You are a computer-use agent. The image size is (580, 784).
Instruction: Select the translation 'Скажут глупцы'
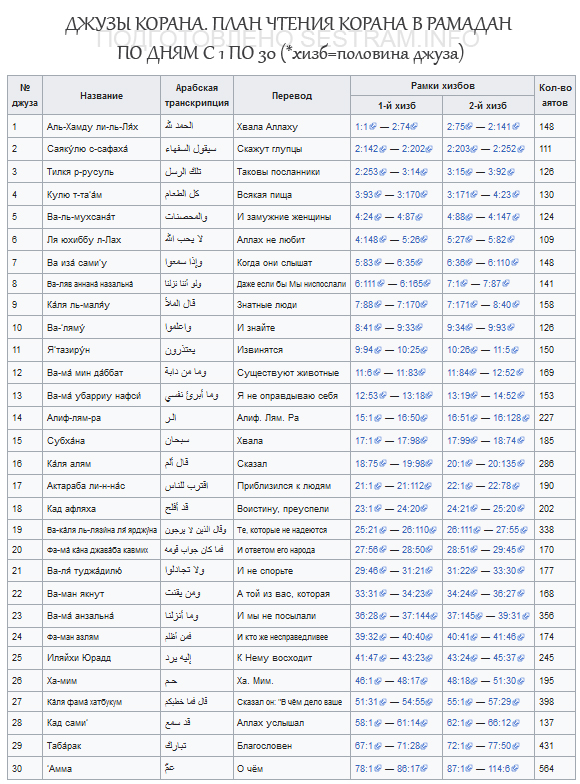click(x=270, y=149)
